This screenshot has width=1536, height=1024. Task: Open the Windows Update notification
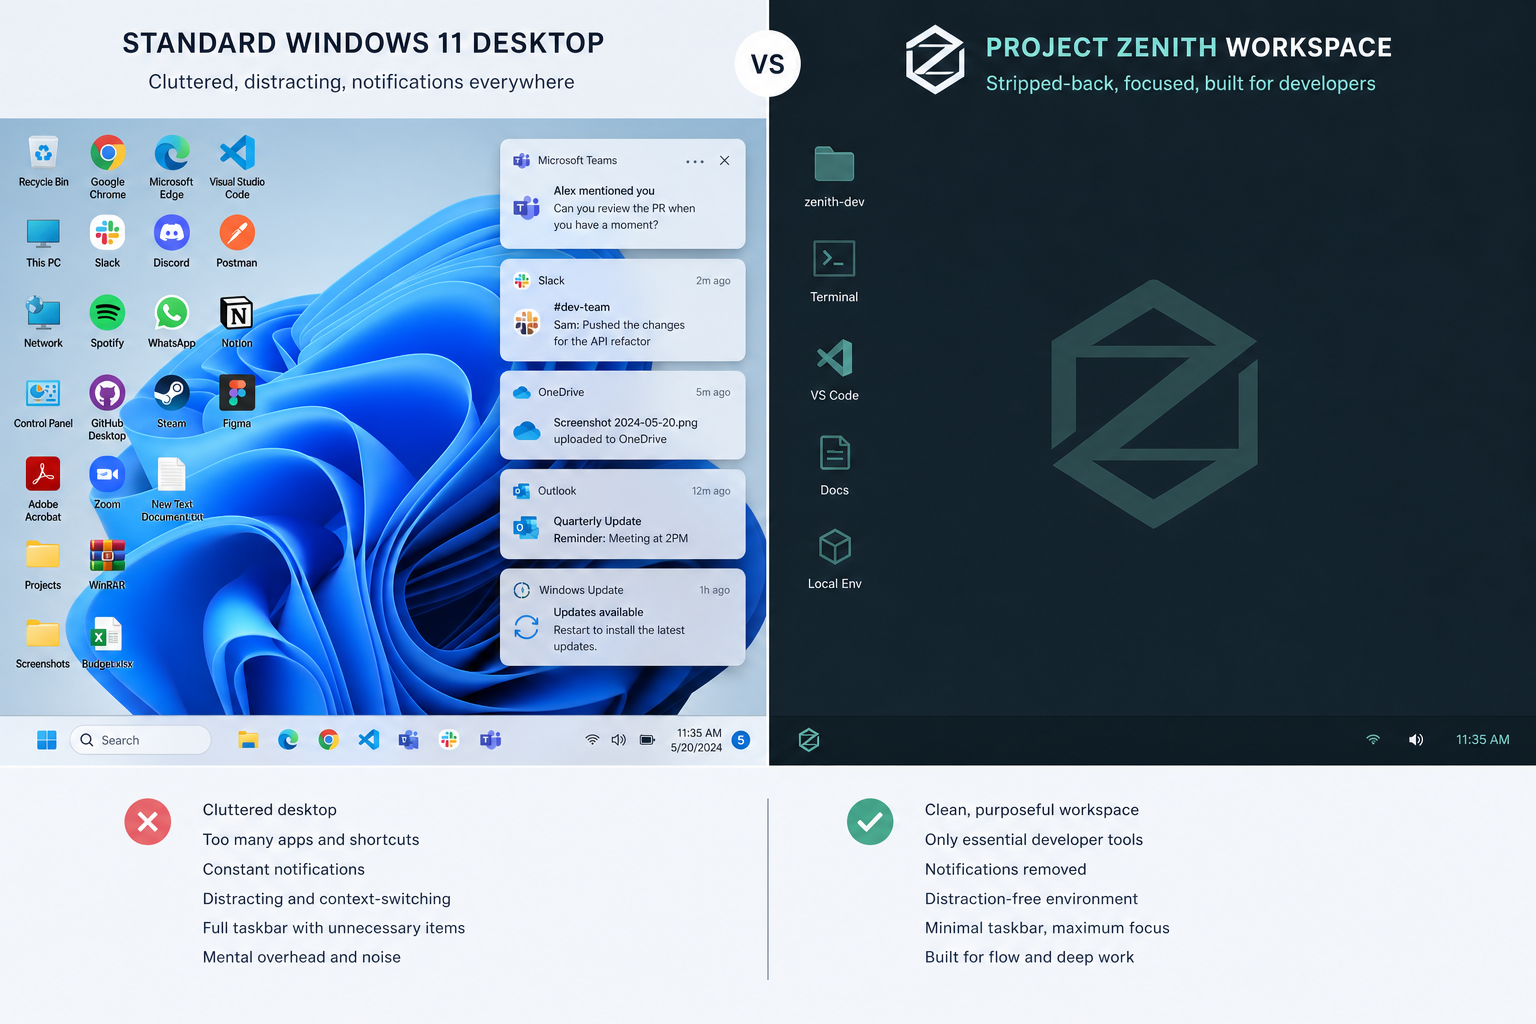click(622, 617)
